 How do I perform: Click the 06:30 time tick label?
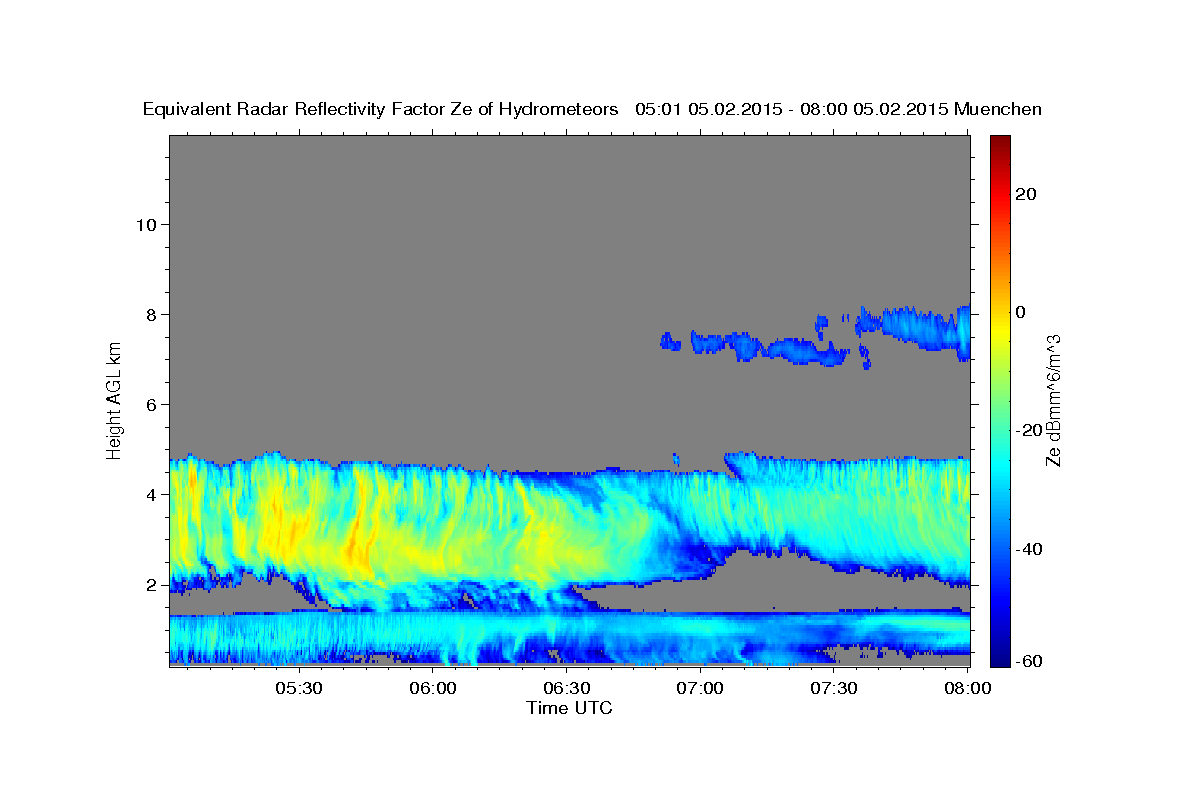pos(567,689)
